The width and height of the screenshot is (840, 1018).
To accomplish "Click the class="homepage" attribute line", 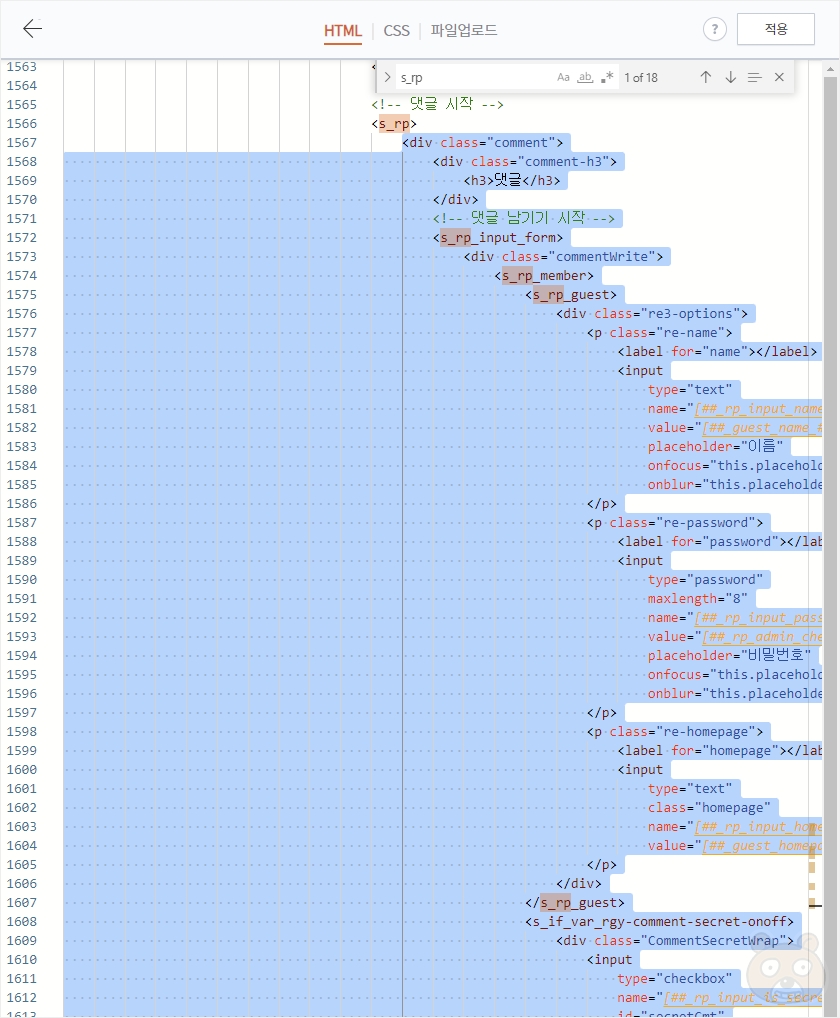I will tap(709, 808).
